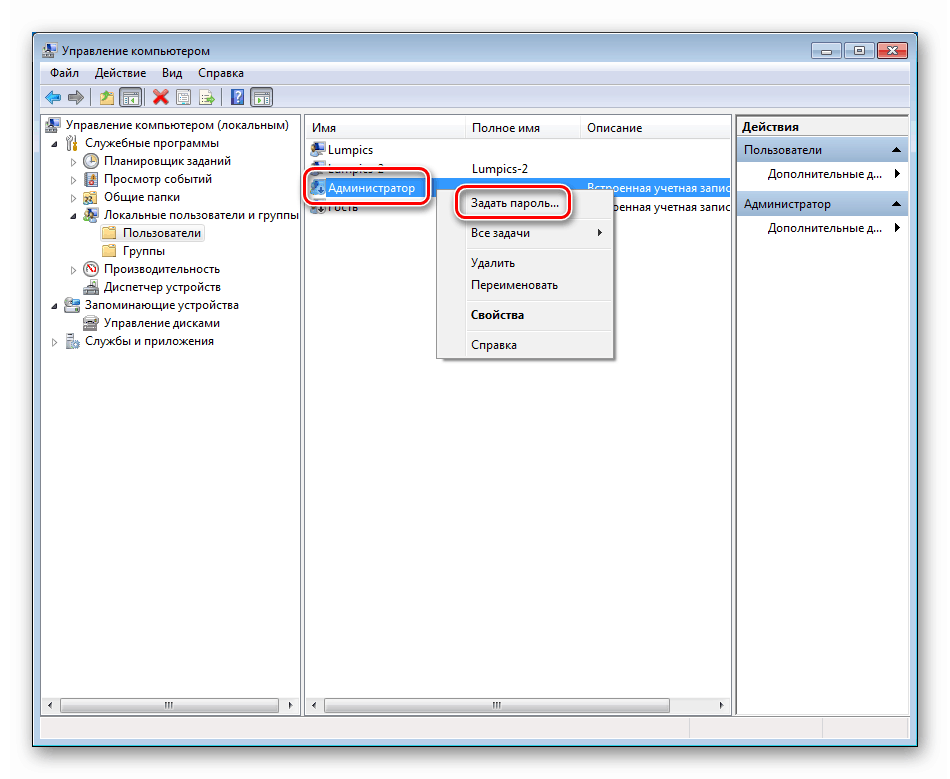Click Дополнительные действия under Пользователи
The width and height of the screenshot is (950, 779).
tap(824, 174)
